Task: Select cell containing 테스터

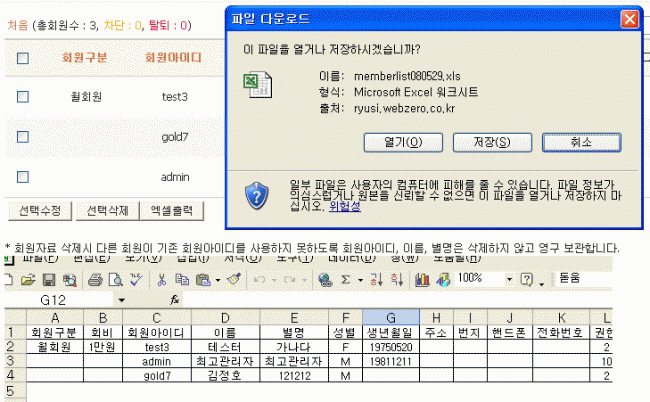Action: [225, 347]
